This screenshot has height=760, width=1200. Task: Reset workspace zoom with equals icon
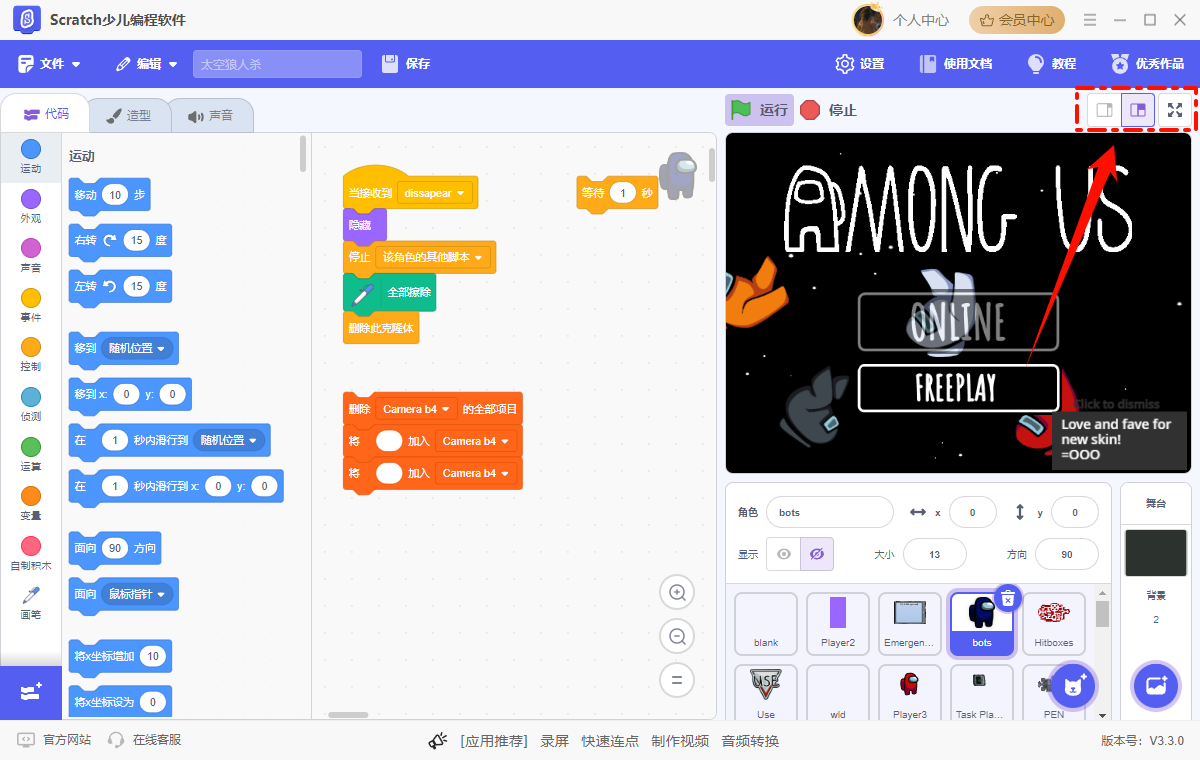pos(677,680)
